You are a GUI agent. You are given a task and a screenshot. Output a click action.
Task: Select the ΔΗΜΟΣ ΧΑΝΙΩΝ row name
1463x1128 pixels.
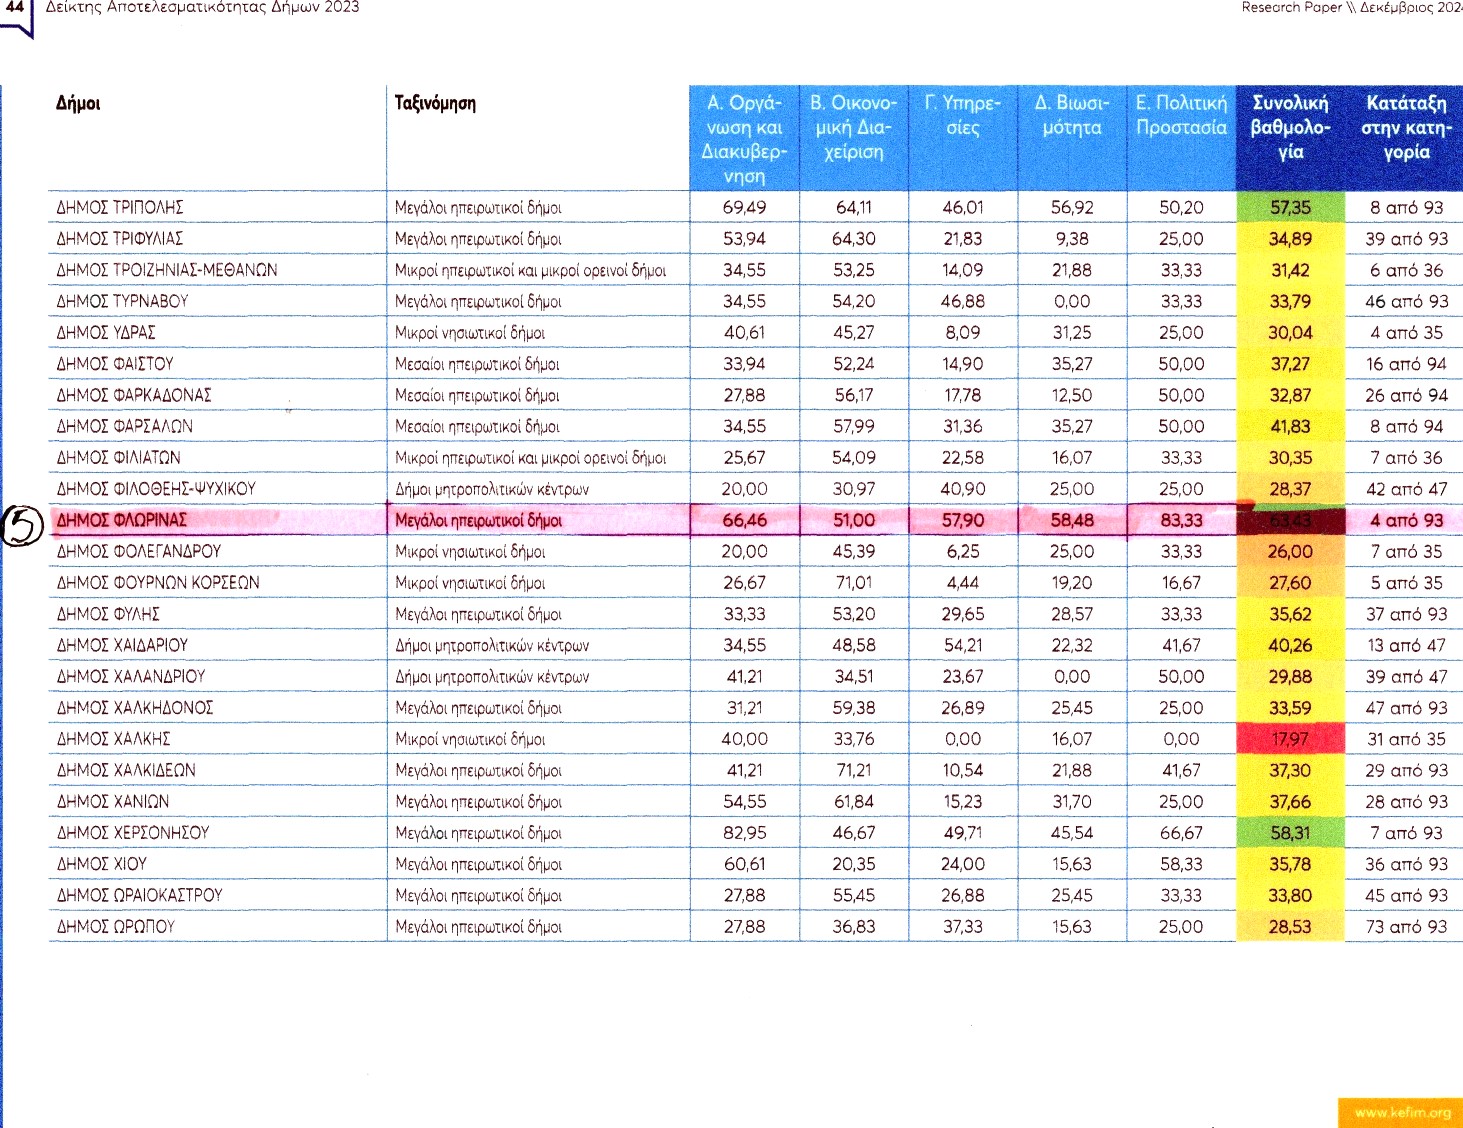point(113,801)
